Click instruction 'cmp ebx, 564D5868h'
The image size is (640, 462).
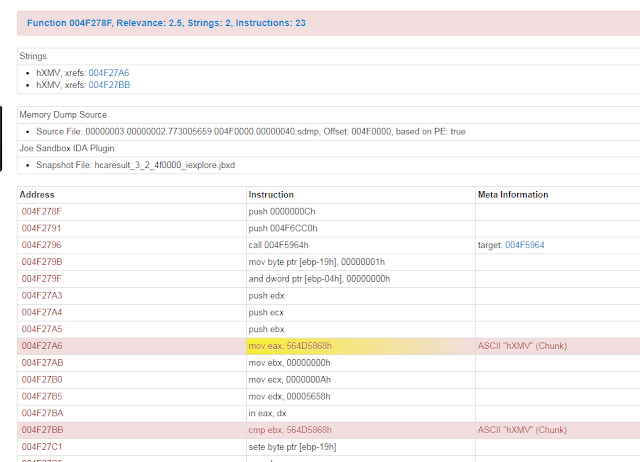(x=290, y=430)
